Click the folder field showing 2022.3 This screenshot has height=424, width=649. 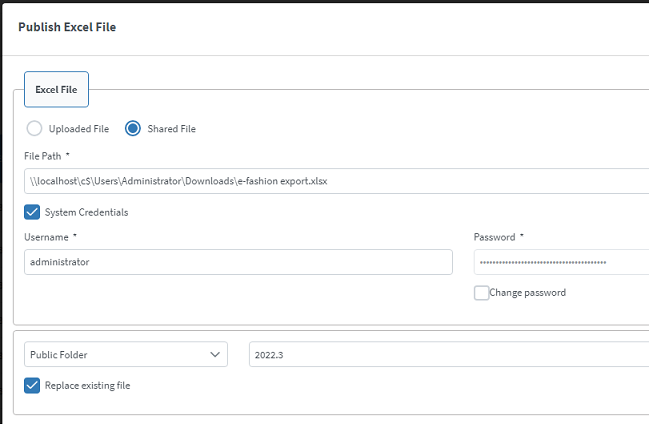[x=449, y=354]
